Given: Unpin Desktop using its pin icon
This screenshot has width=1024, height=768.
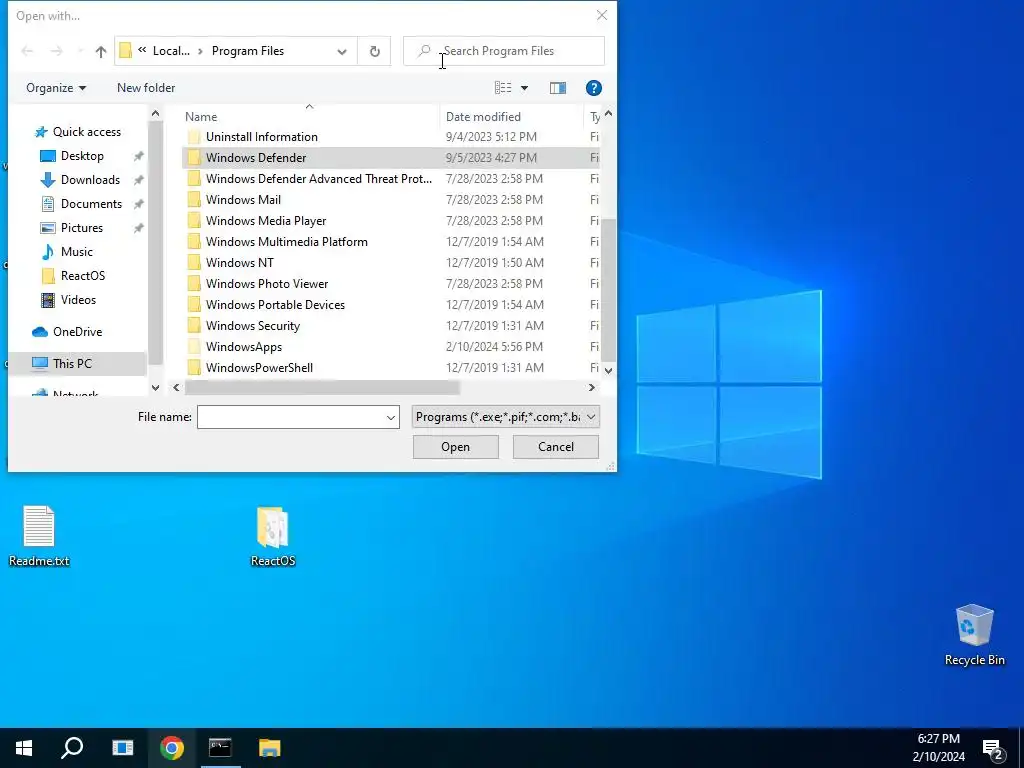Looking at the screenshot, I should click(138, 156).
